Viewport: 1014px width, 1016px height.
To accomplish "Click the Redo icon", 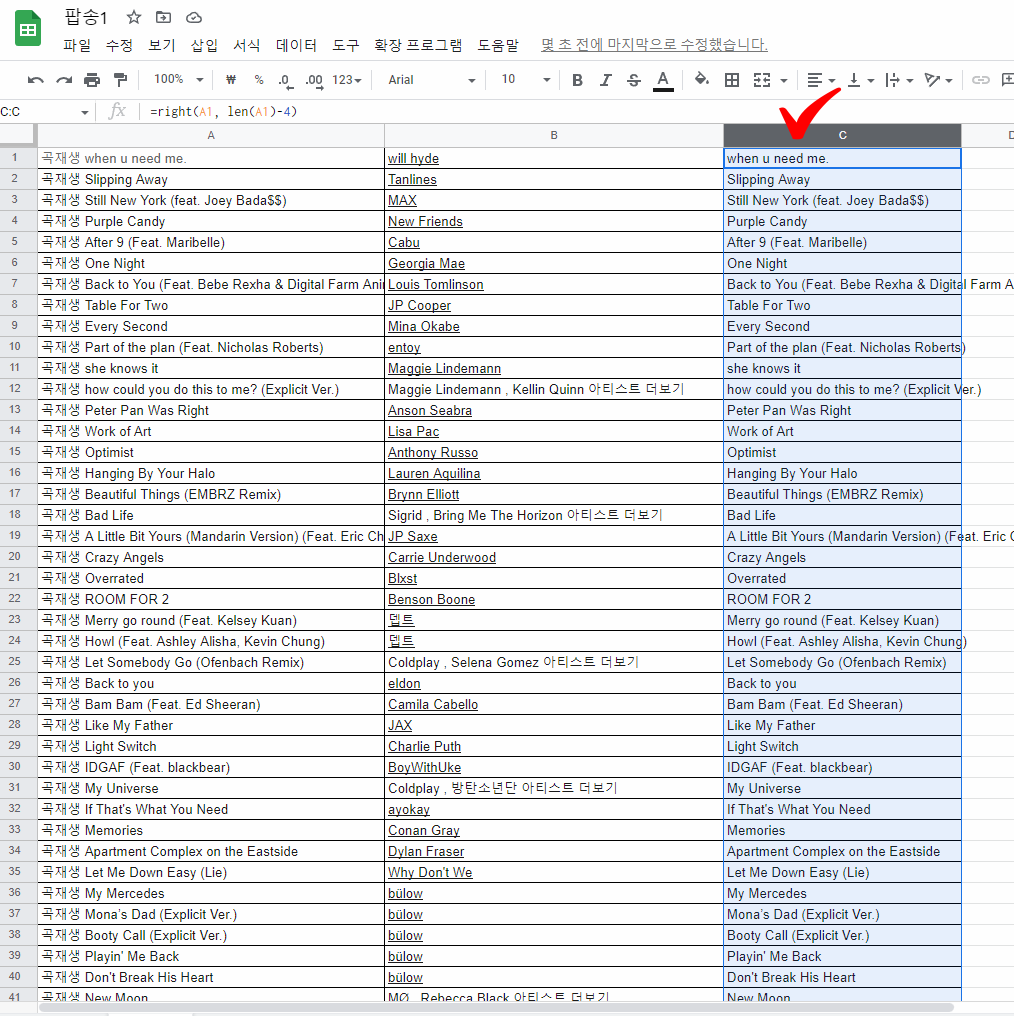I will click(x=63, y=80).
